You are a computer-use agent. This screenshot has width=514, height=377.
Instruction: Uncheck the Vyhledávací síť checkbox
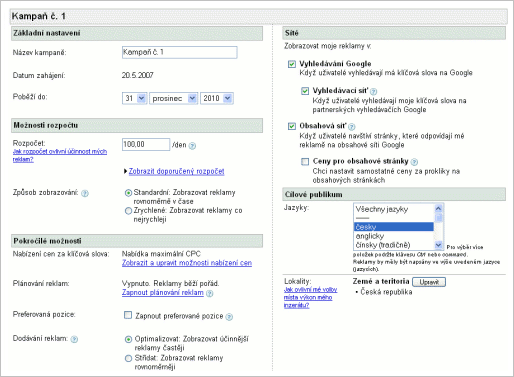(305, 91)
